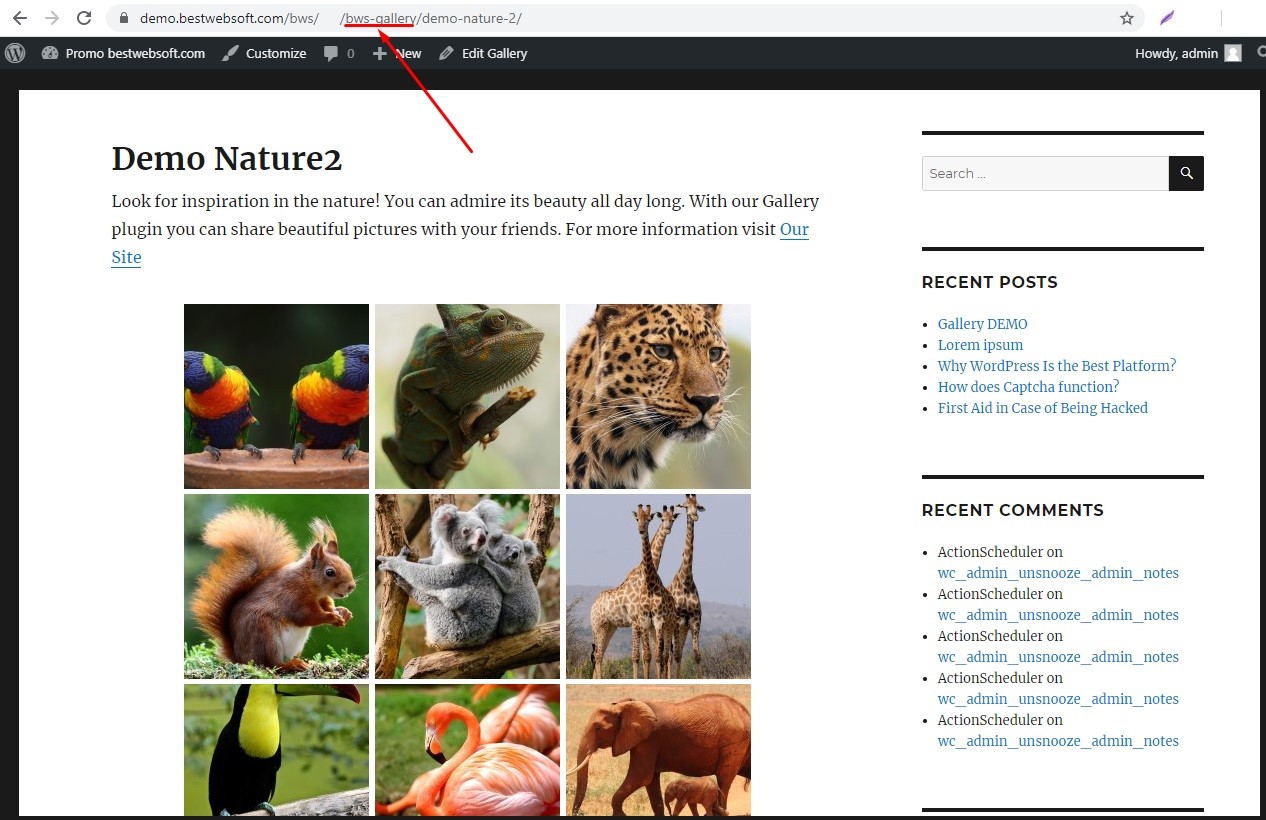
Task: Open last wc_admin_unsnooze_admin_notes comment link
Action: coord(1058,741)
